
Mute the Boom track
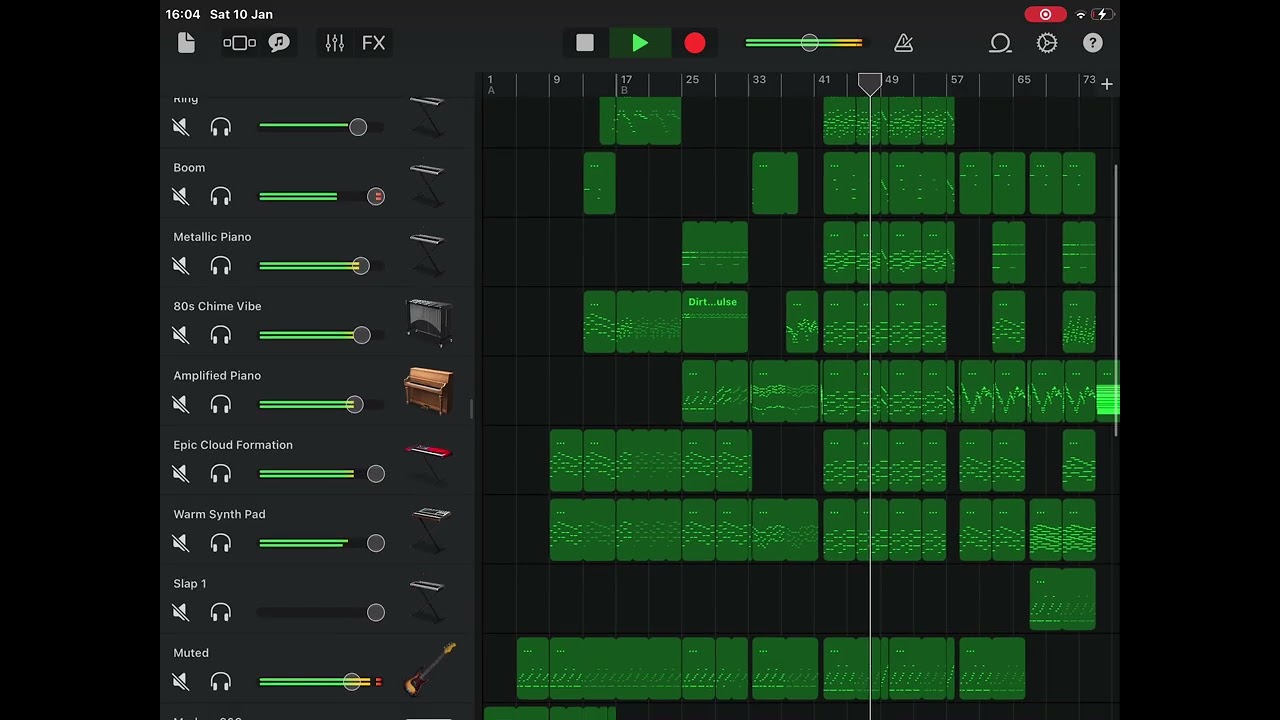click(x=180, y=196)
